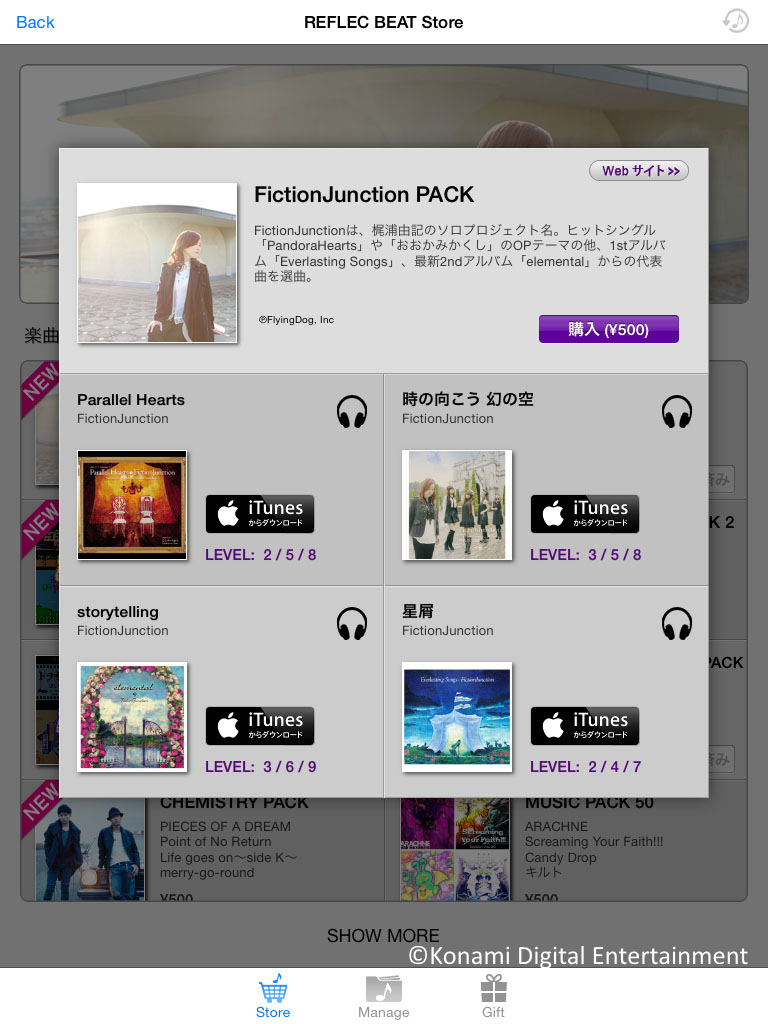Select the Parallel Hearts album artwork

pyautogui.click(x=132, y=505)
